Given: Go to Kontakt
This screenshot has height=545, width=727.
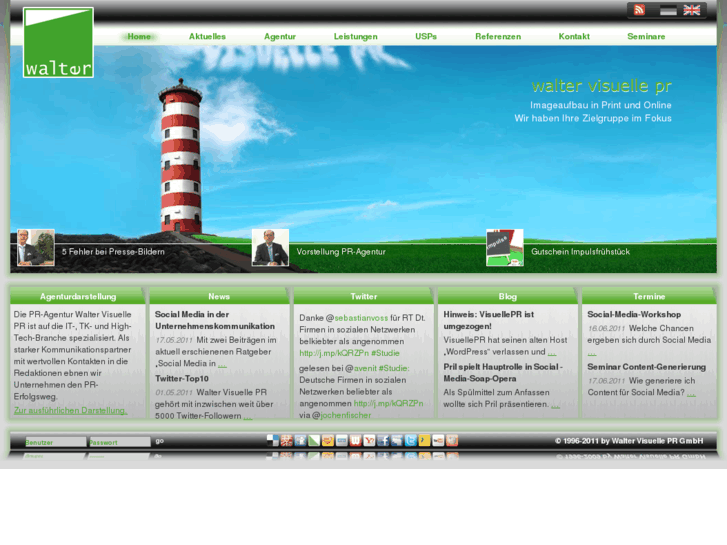Looking at the screenshot, I should tap(574, 36).
